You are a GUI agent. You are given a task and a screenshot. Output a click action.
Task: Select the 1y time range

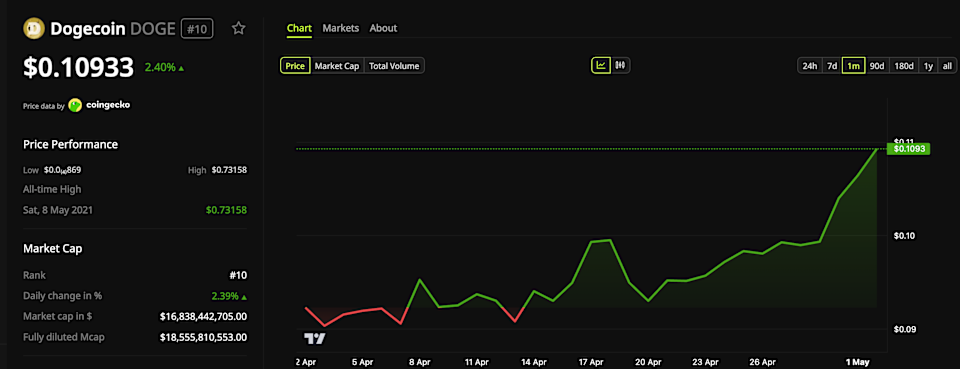click(x=928, y=65)
